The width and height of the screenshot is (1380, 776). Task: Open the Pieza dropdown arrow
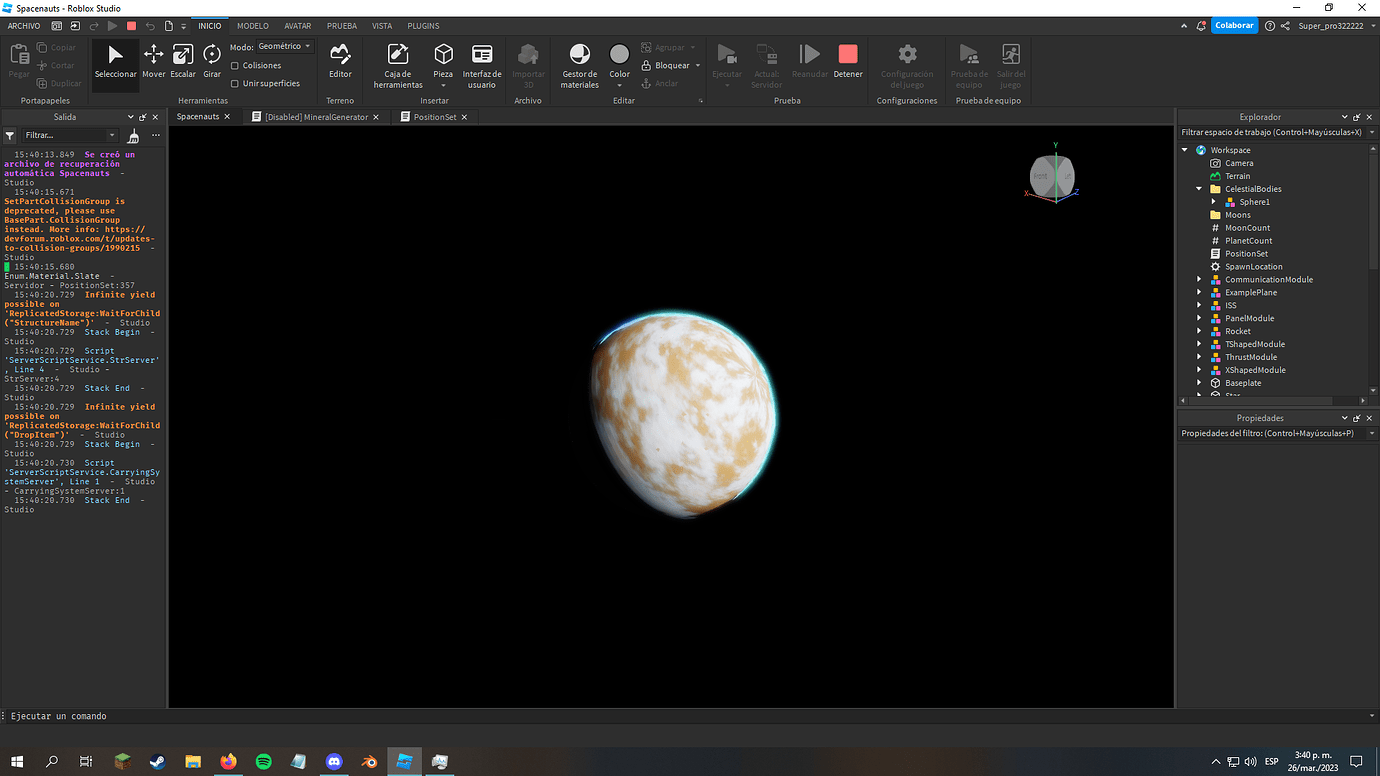pyautogui.click(x=443, y=88)
